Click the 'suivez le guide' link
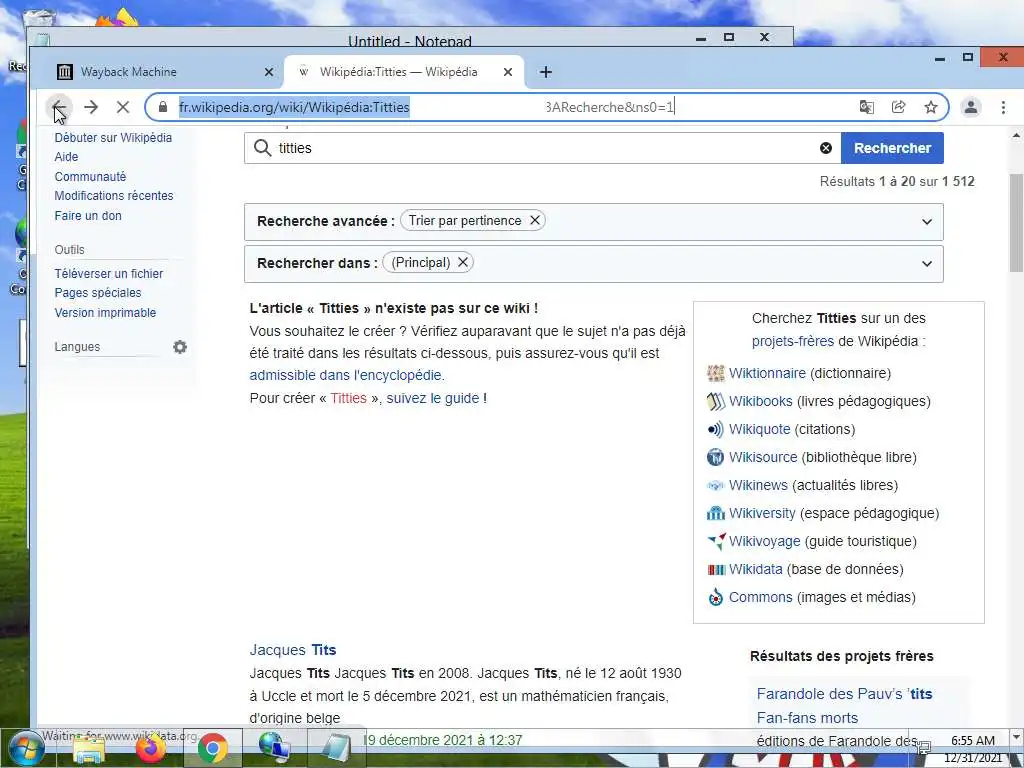Screen dimensions: 1024x768 point(432,398)
